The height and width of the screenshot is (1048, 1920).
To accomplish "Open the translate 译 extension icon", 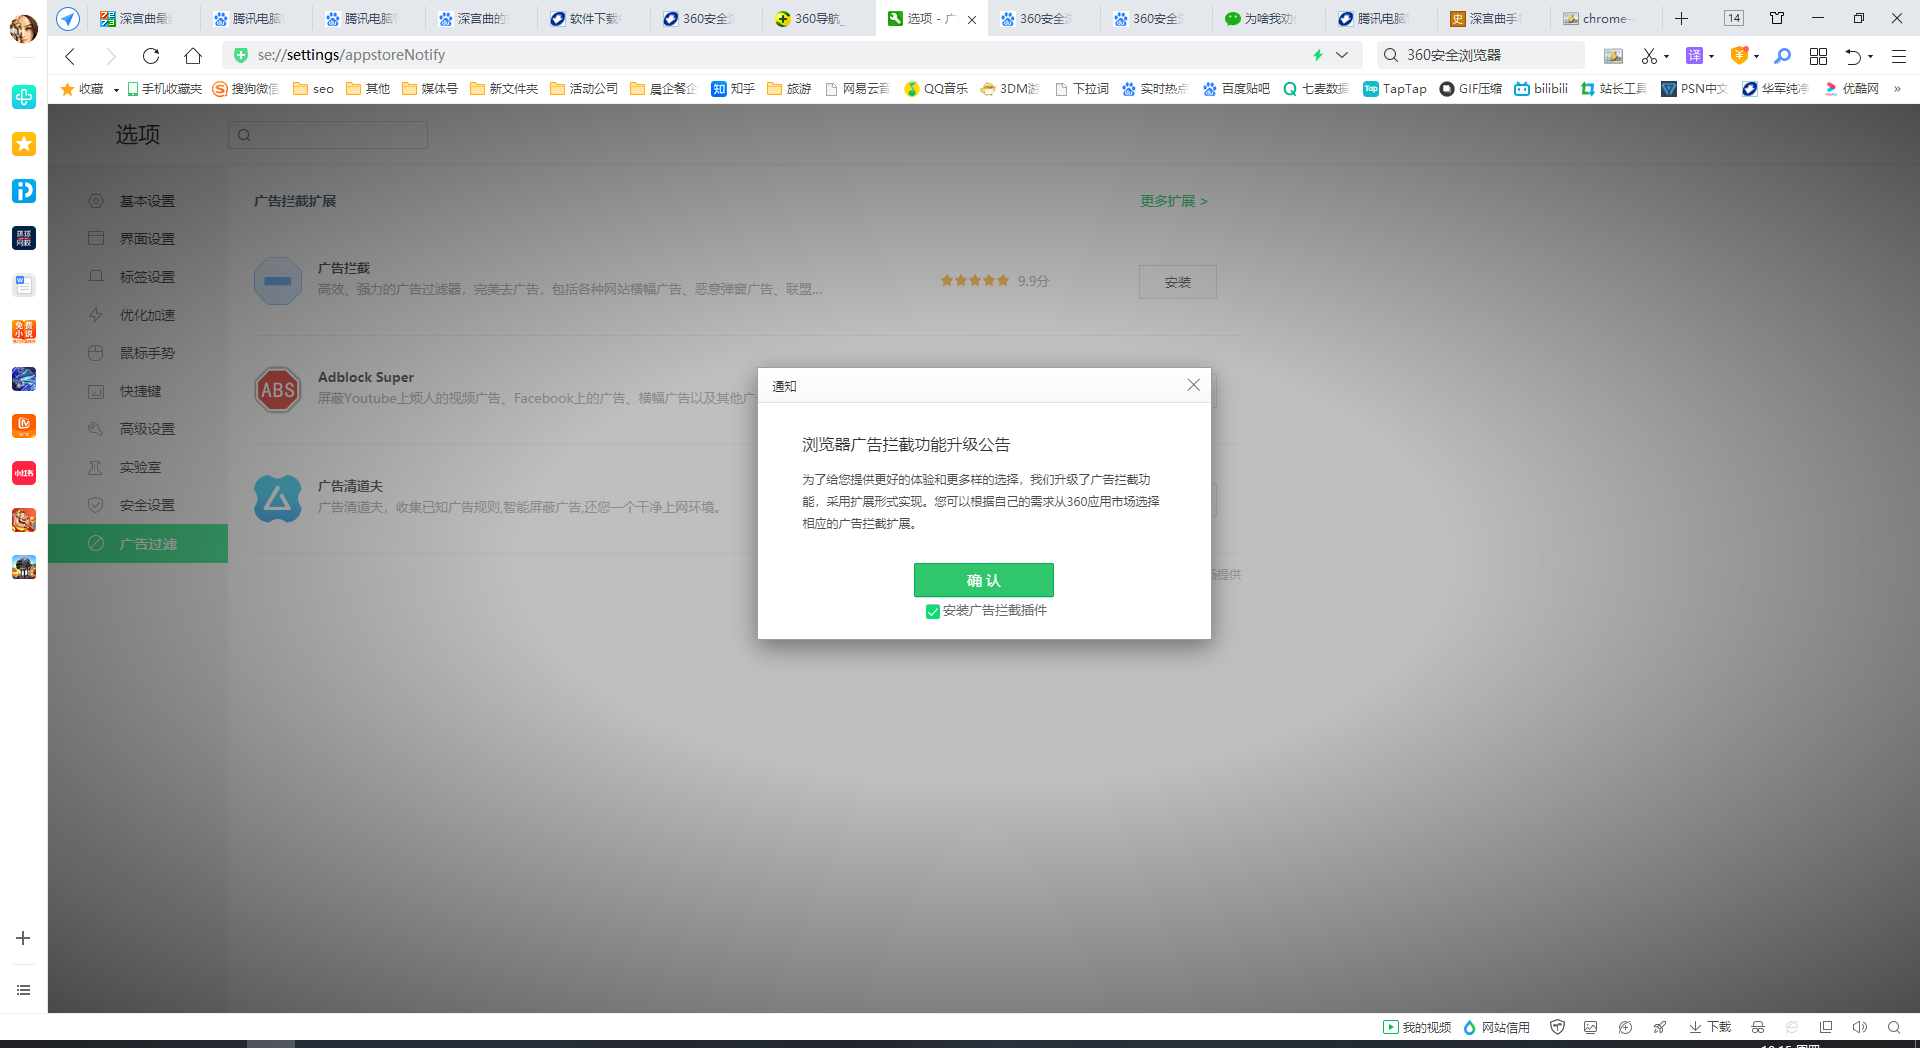I will point(1694,56).
